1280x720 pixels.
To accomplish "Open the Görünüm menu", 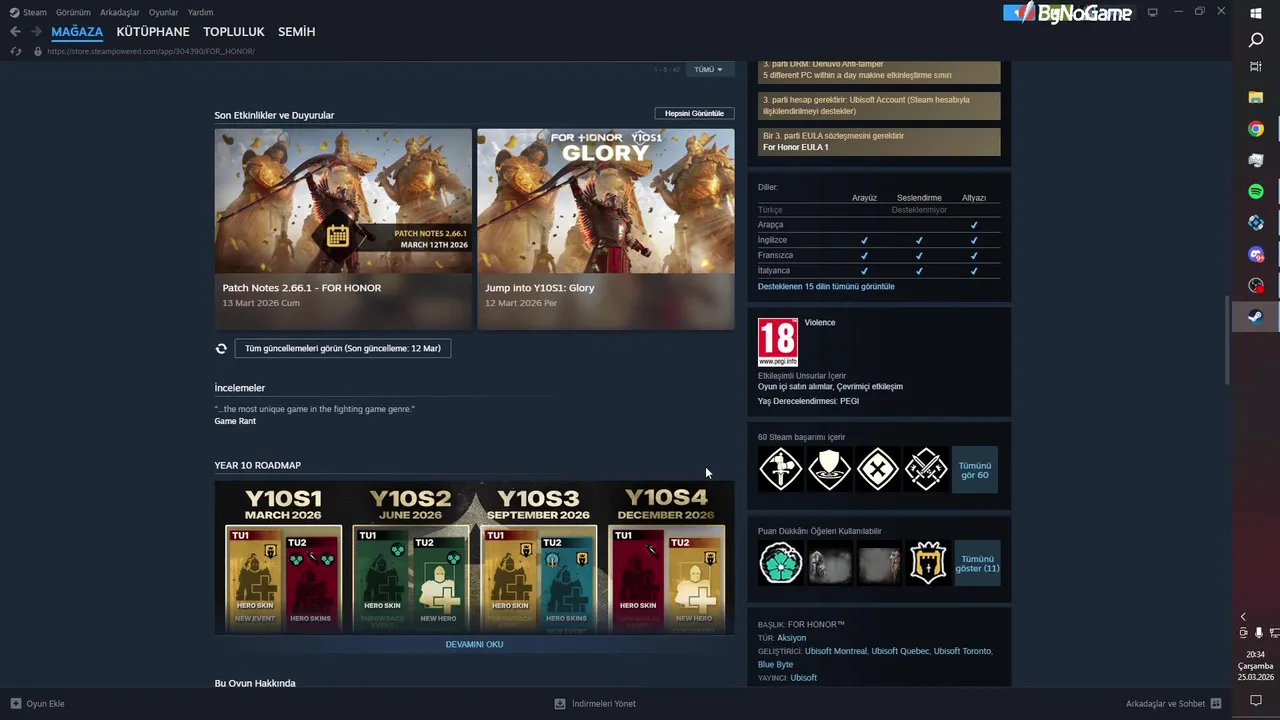I will (73, 12).
